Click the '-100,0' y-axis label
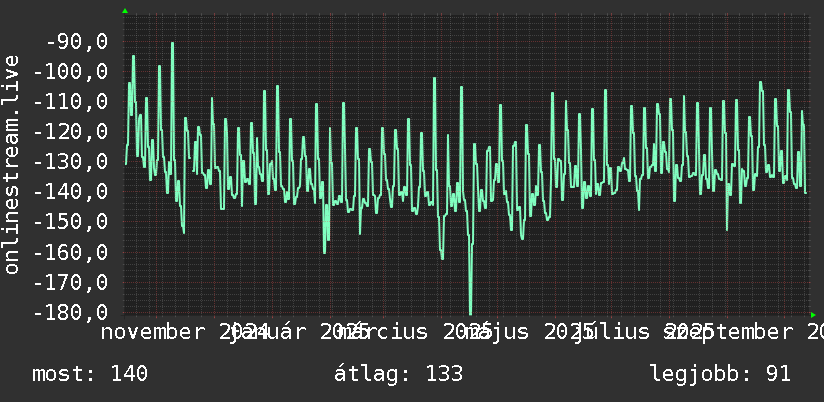The image size is (824, 402). tap(71, 71)
